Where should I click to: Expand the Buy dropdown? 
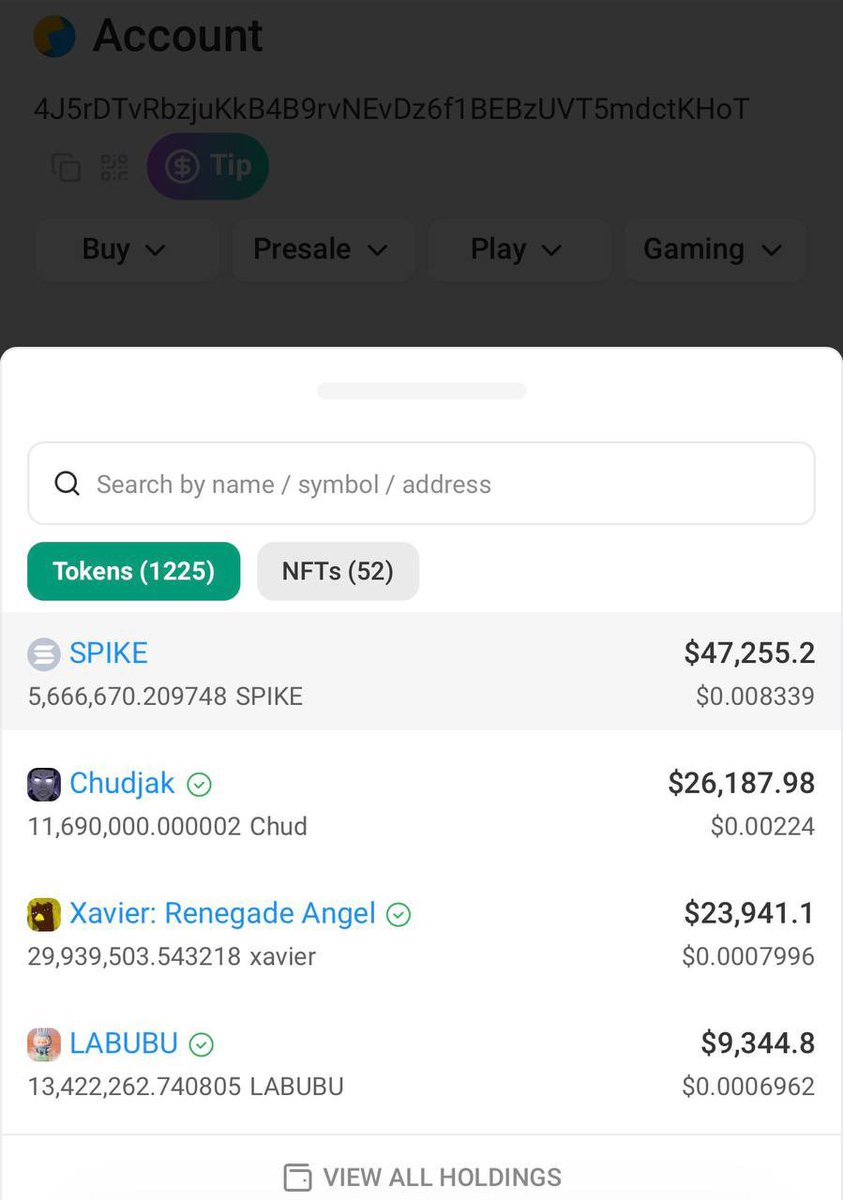(x=125, y=249)
